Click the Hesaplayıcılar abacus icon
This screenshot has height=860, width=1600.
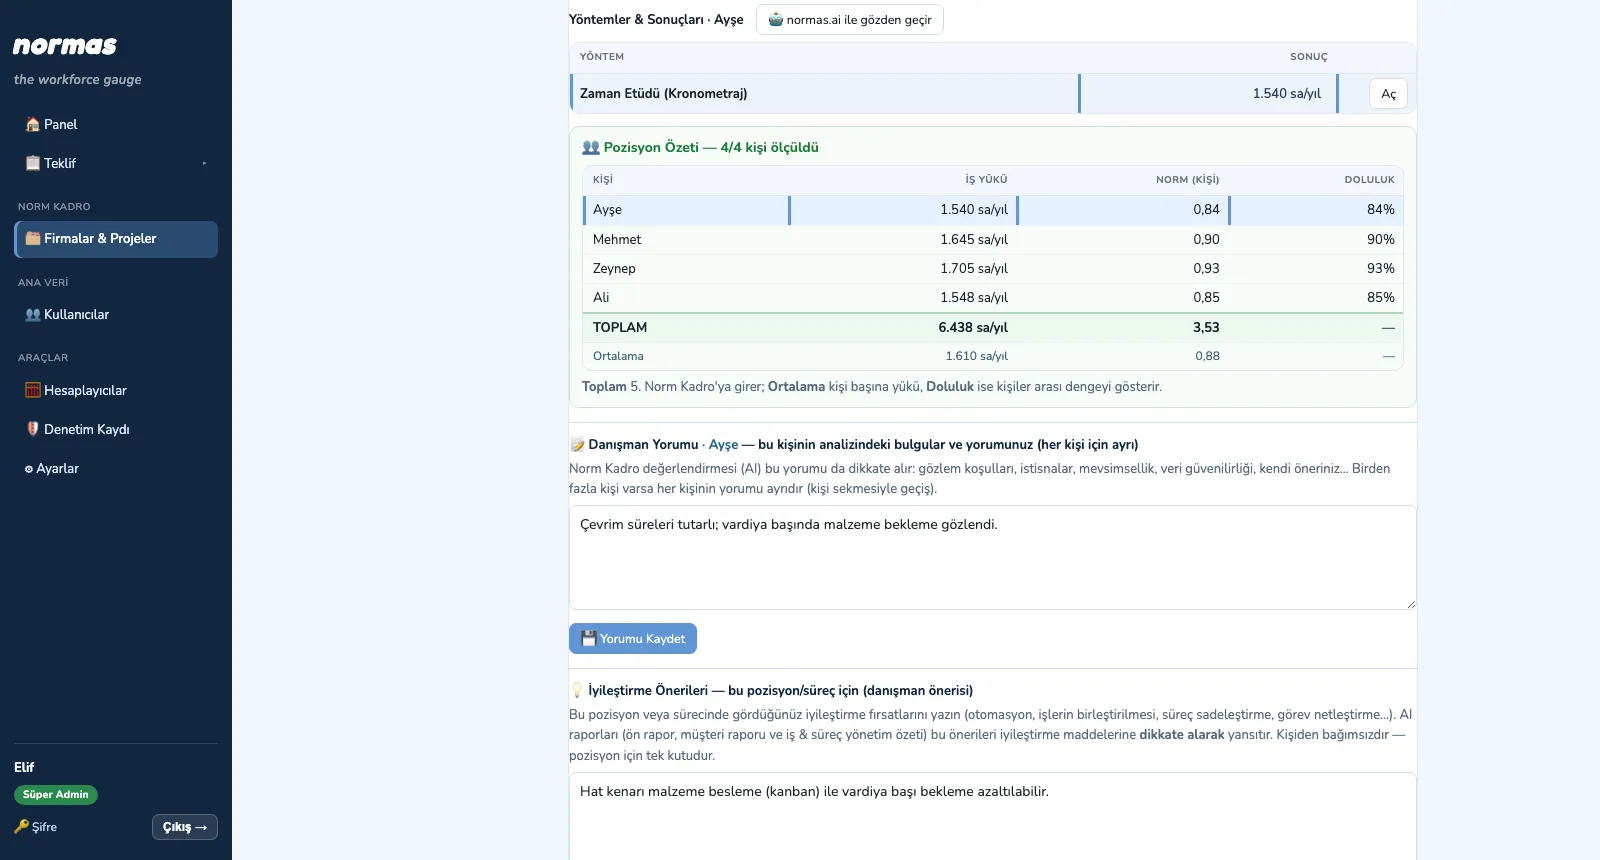pos(33,390)
